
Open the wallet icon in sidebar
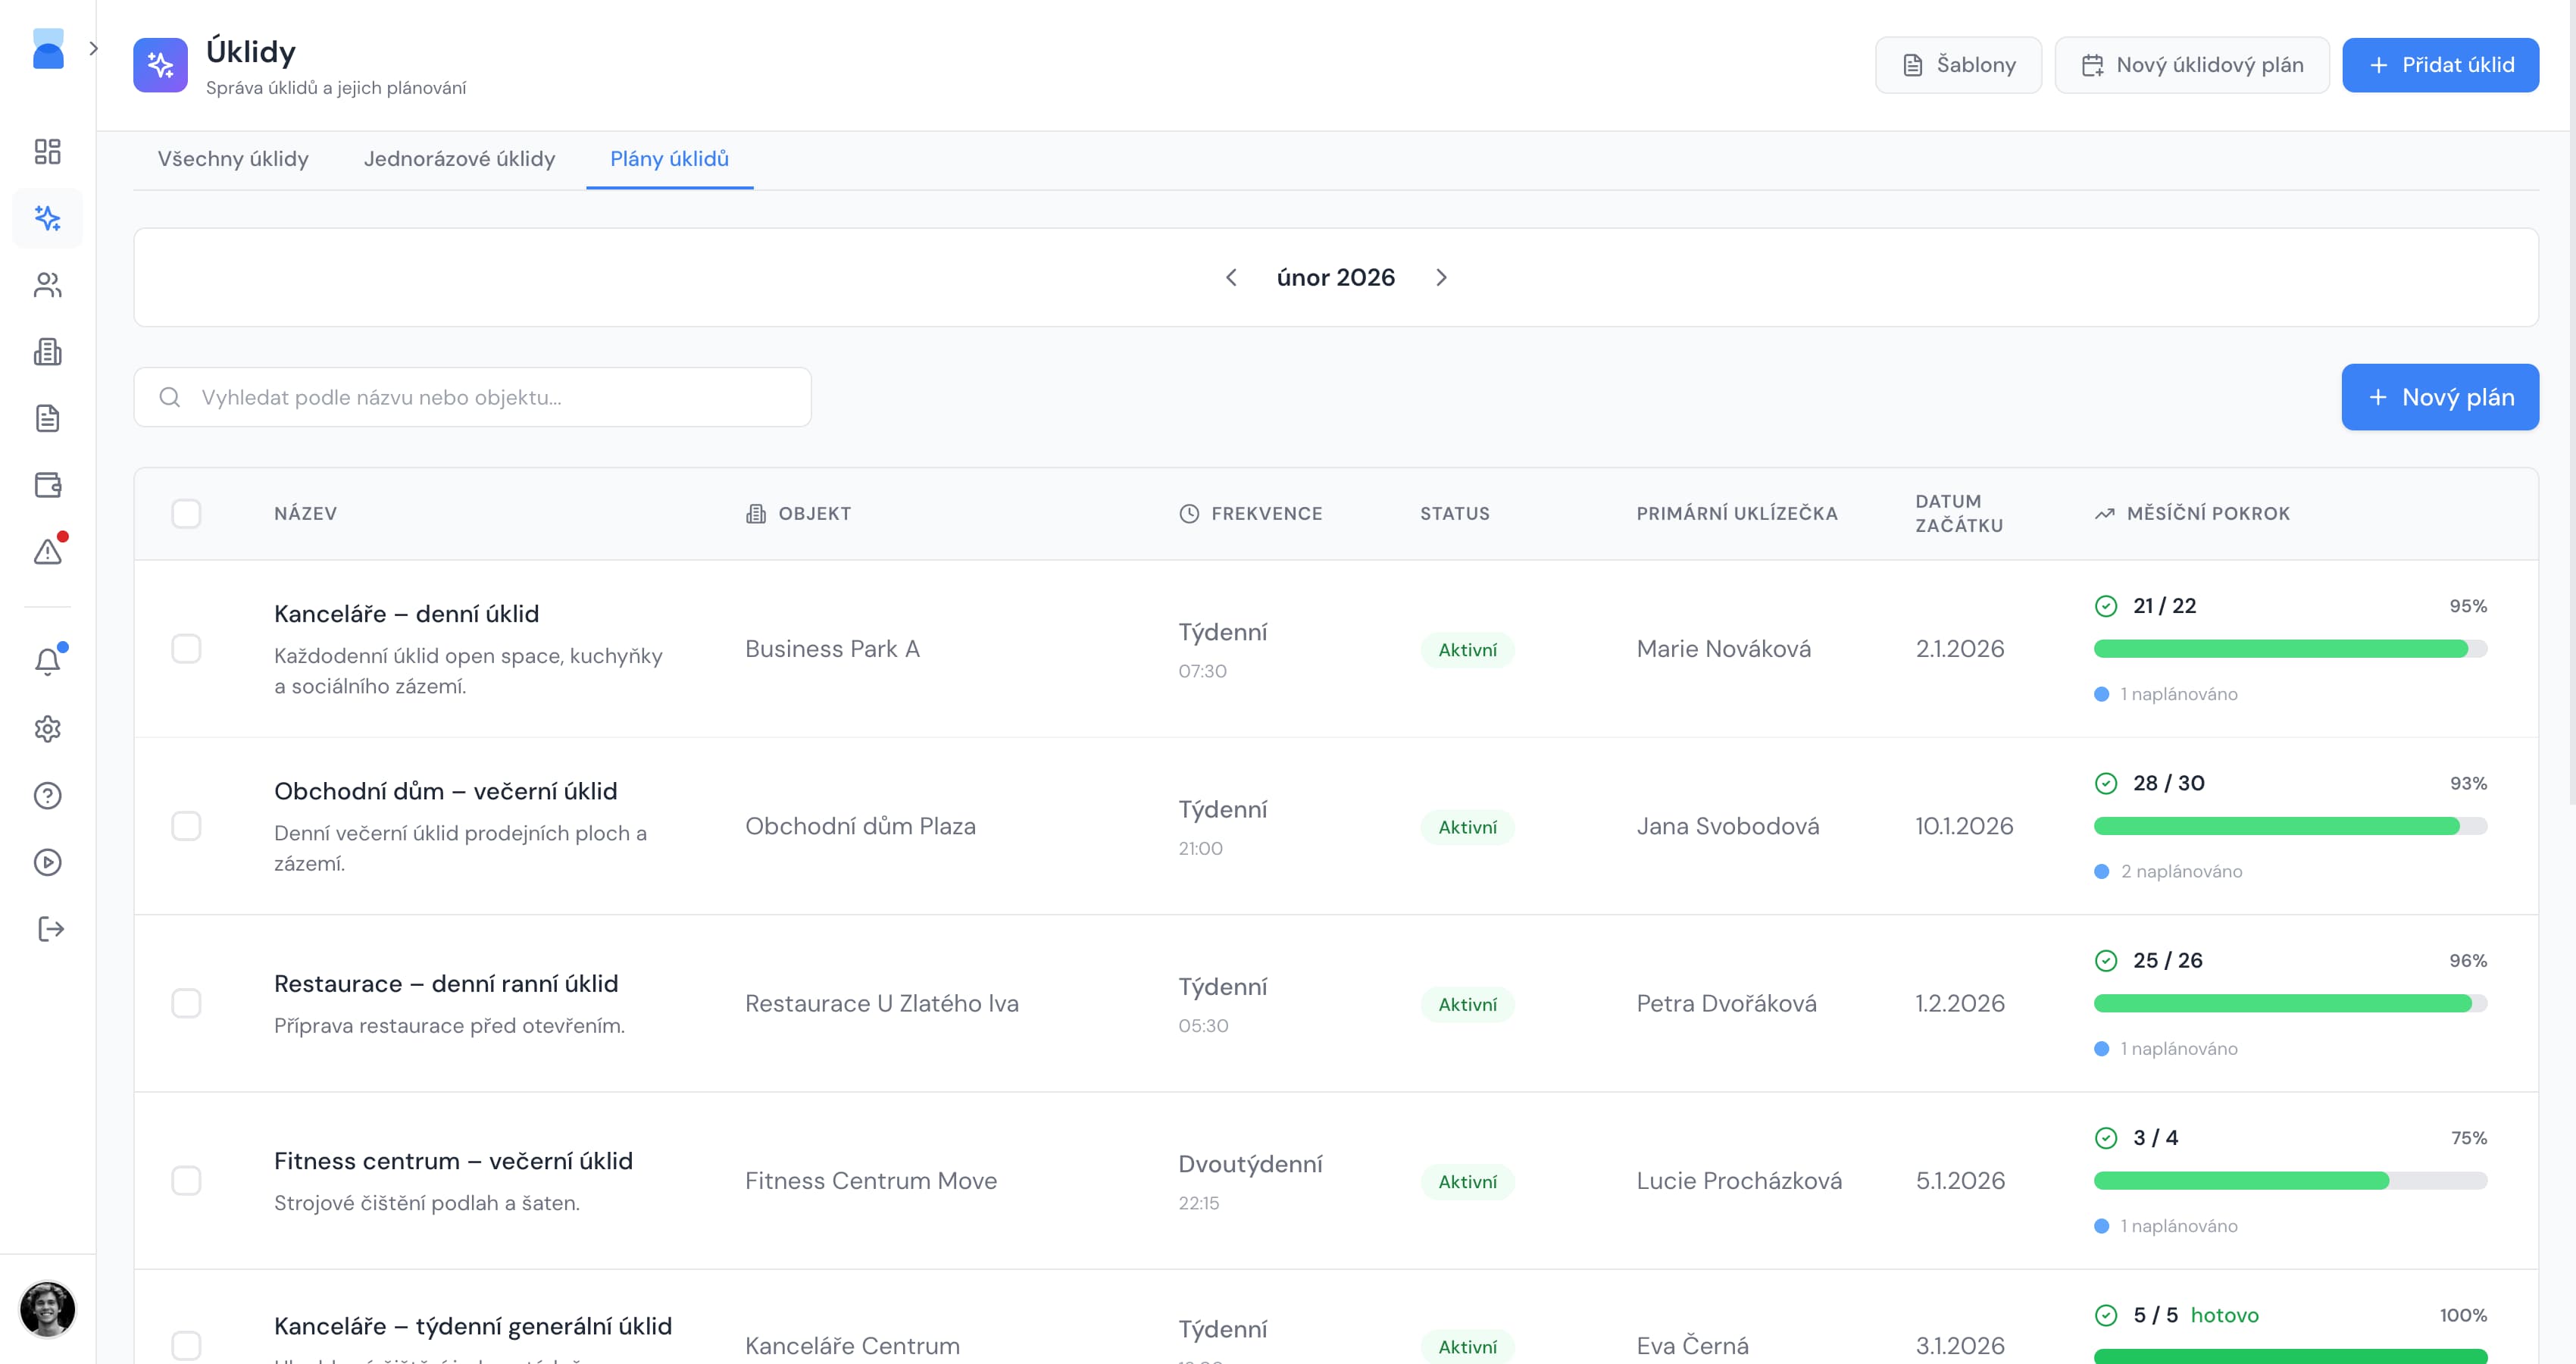coord(47,485)
